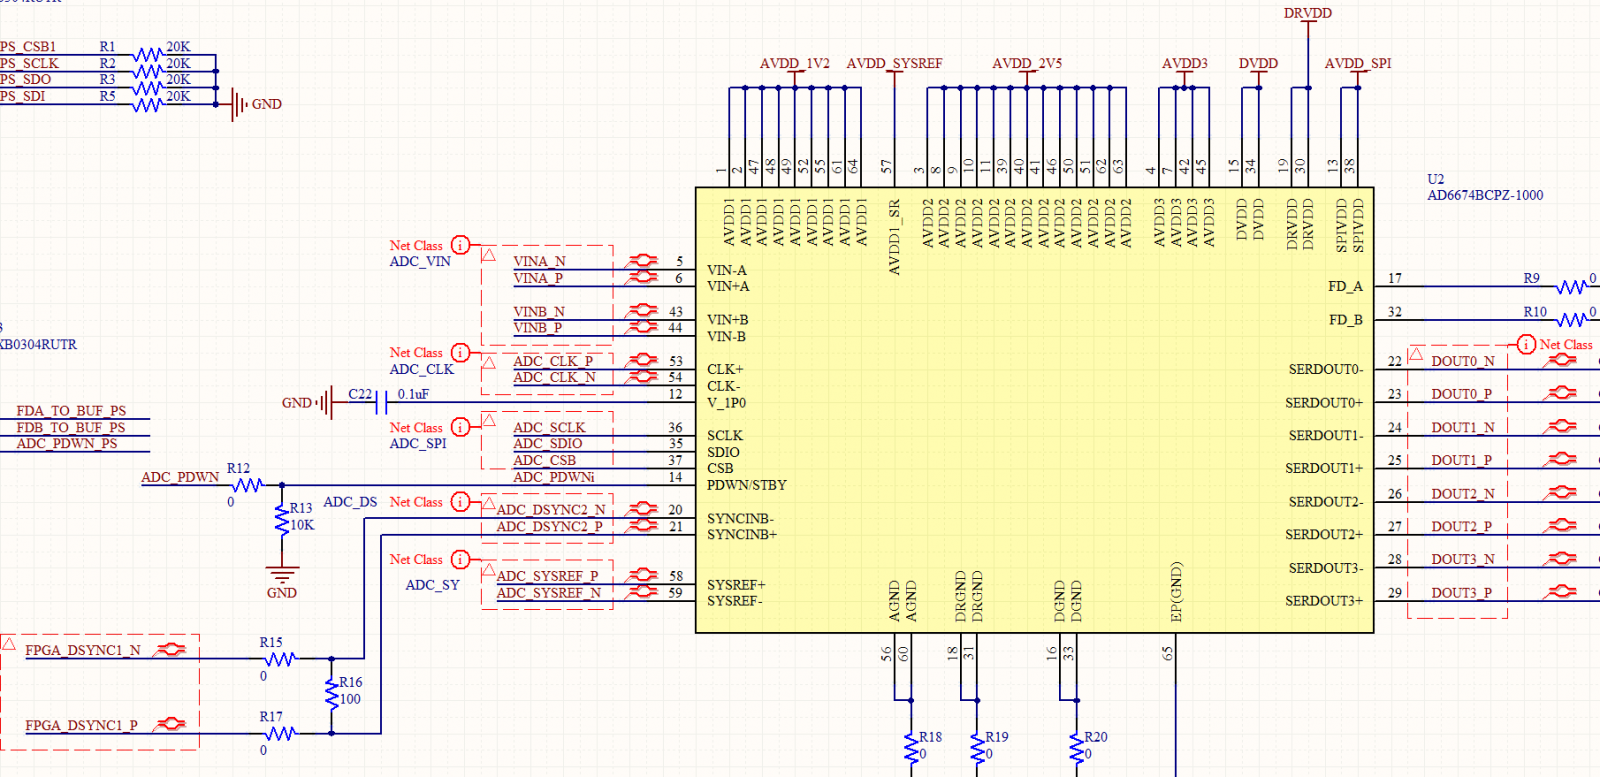Screen dimensions: 1600x777
Task: Select the AVDD_SYSREF power port label
Action: [894, 63]
